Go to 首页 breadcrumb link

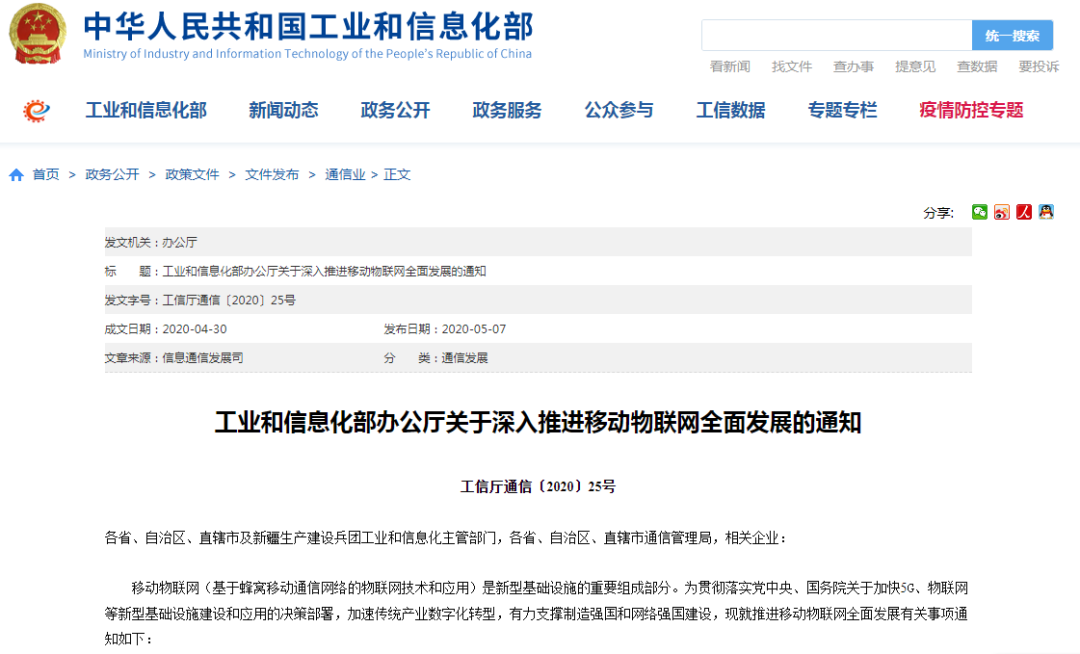click(x=46, y=175)
